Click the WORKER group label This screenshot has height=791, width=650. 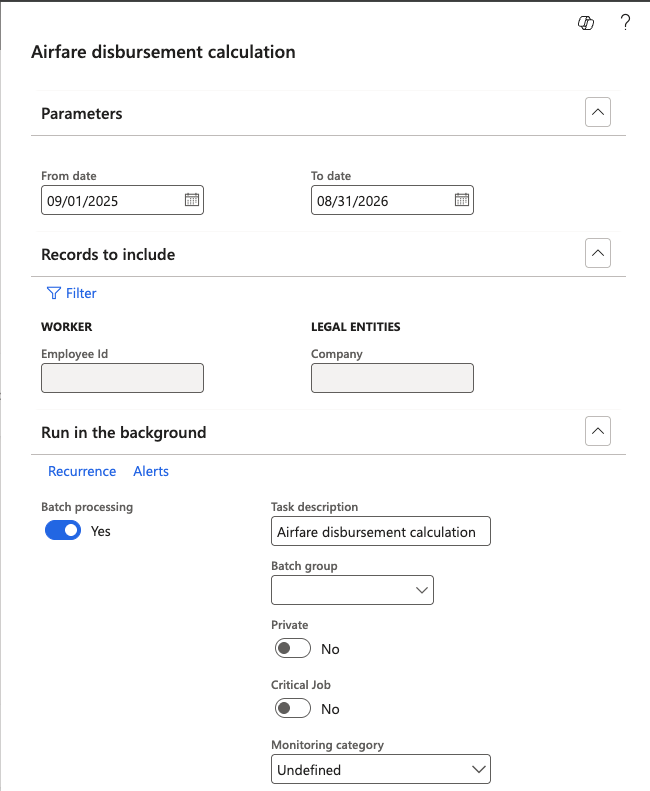click(67, 327)
